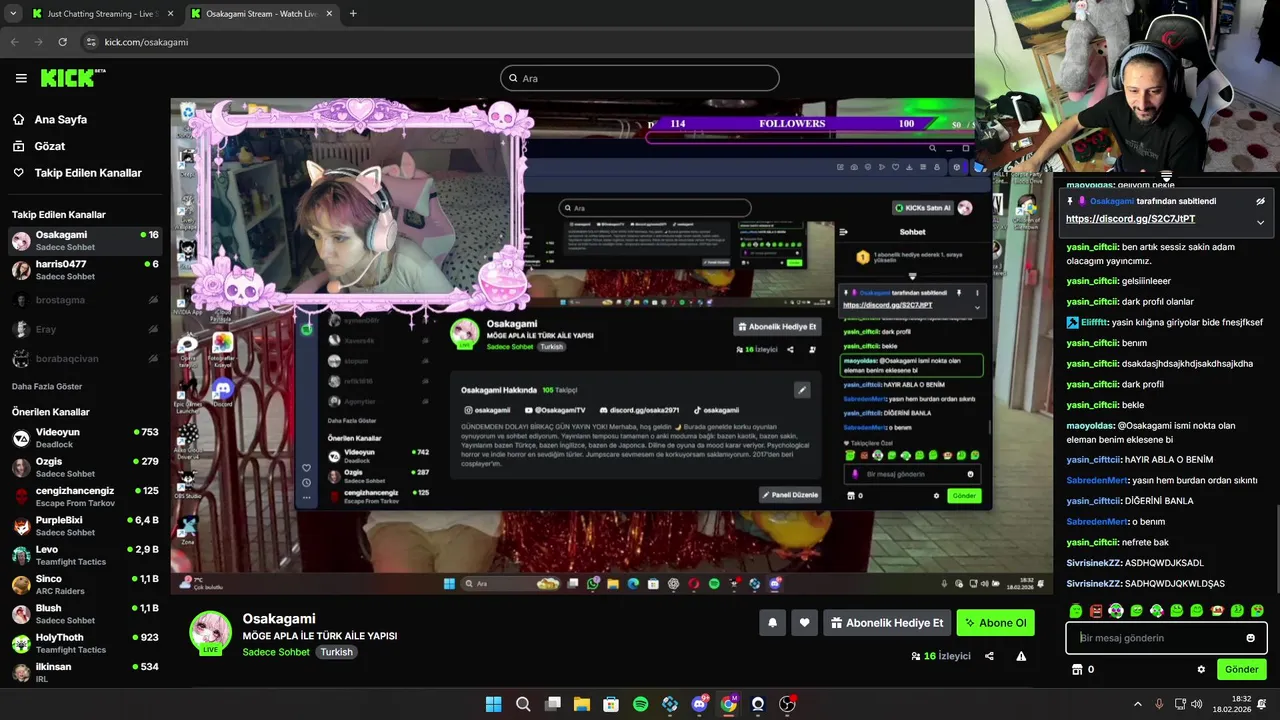Screen dimensions: 1280x720
Task: Open File Explorer from taskbar
Action: 581,704
